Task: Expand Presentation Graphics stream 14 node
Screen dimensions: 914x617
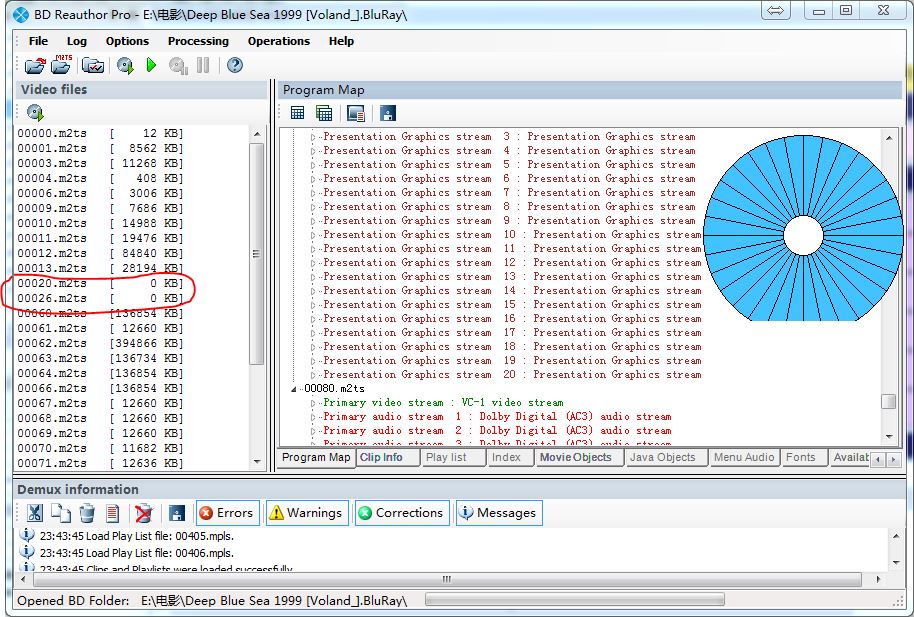Action: (x=313, y=291)
